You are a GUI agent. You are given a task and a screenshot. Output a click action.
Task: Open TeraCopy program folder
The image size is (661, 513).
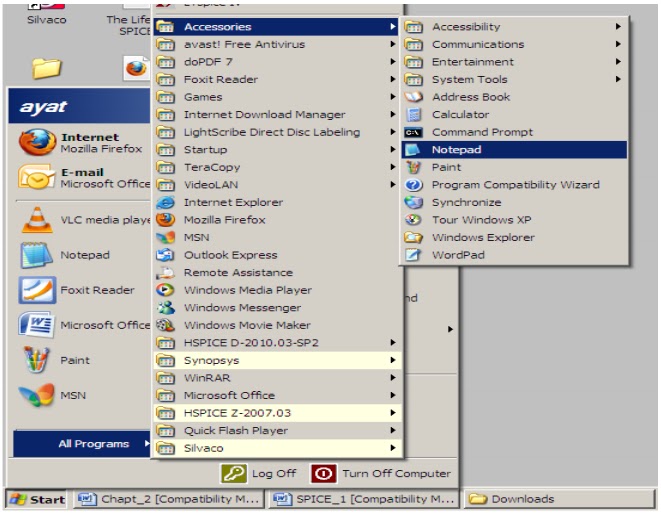277,167
